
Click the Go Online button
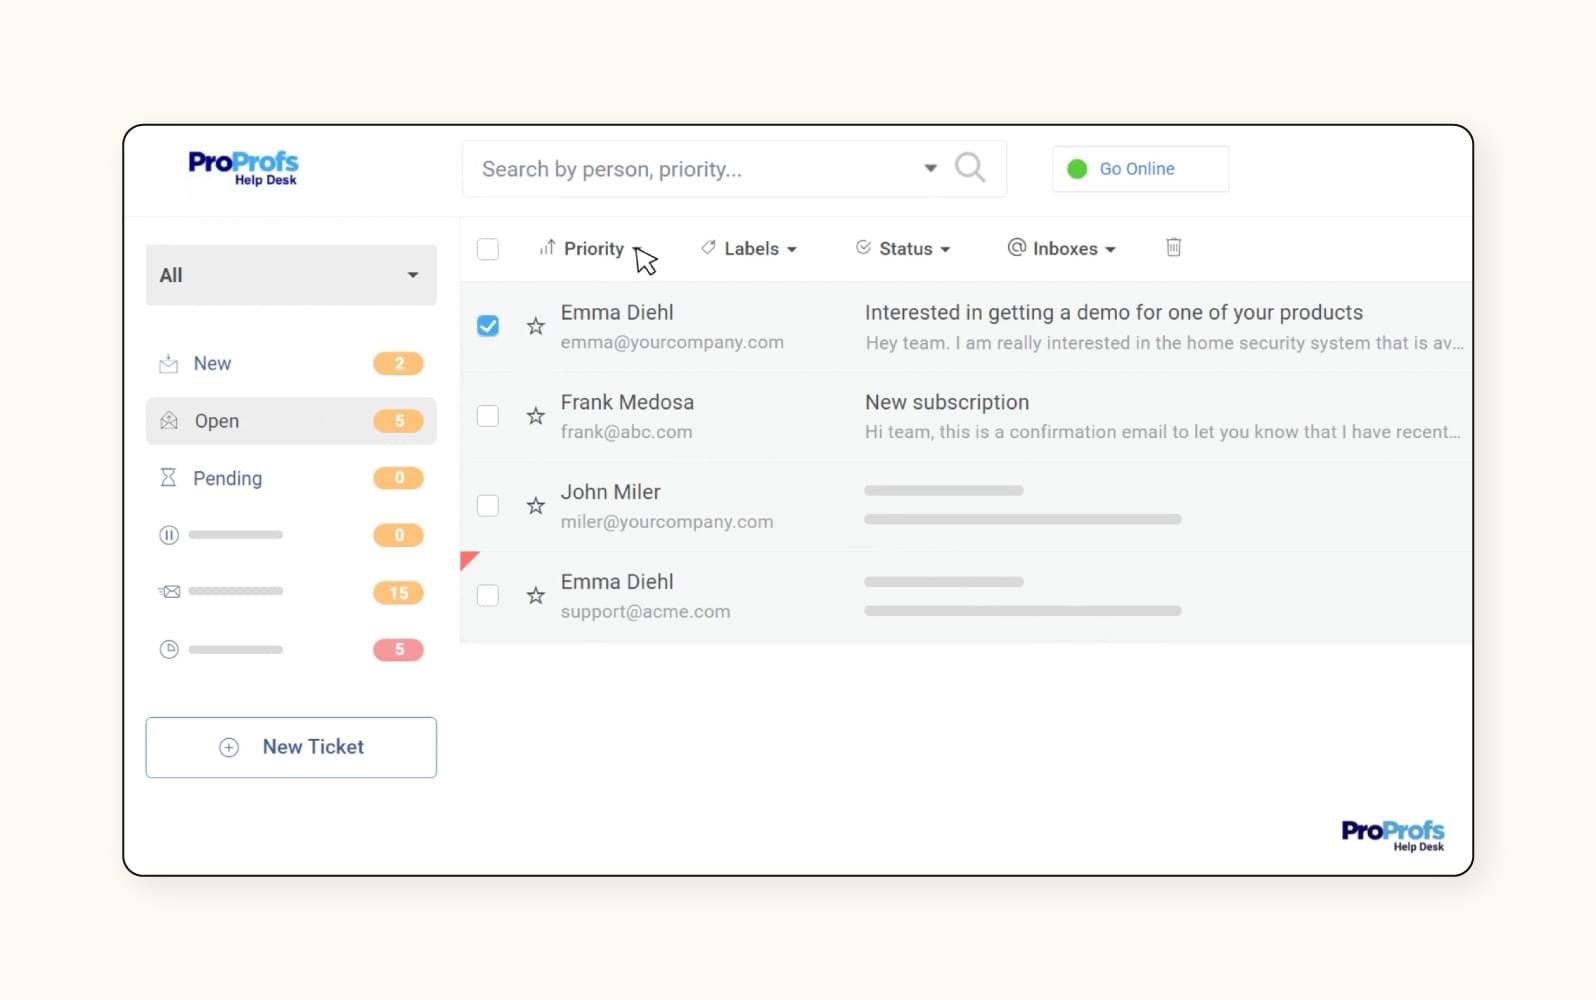[1140, 169]
